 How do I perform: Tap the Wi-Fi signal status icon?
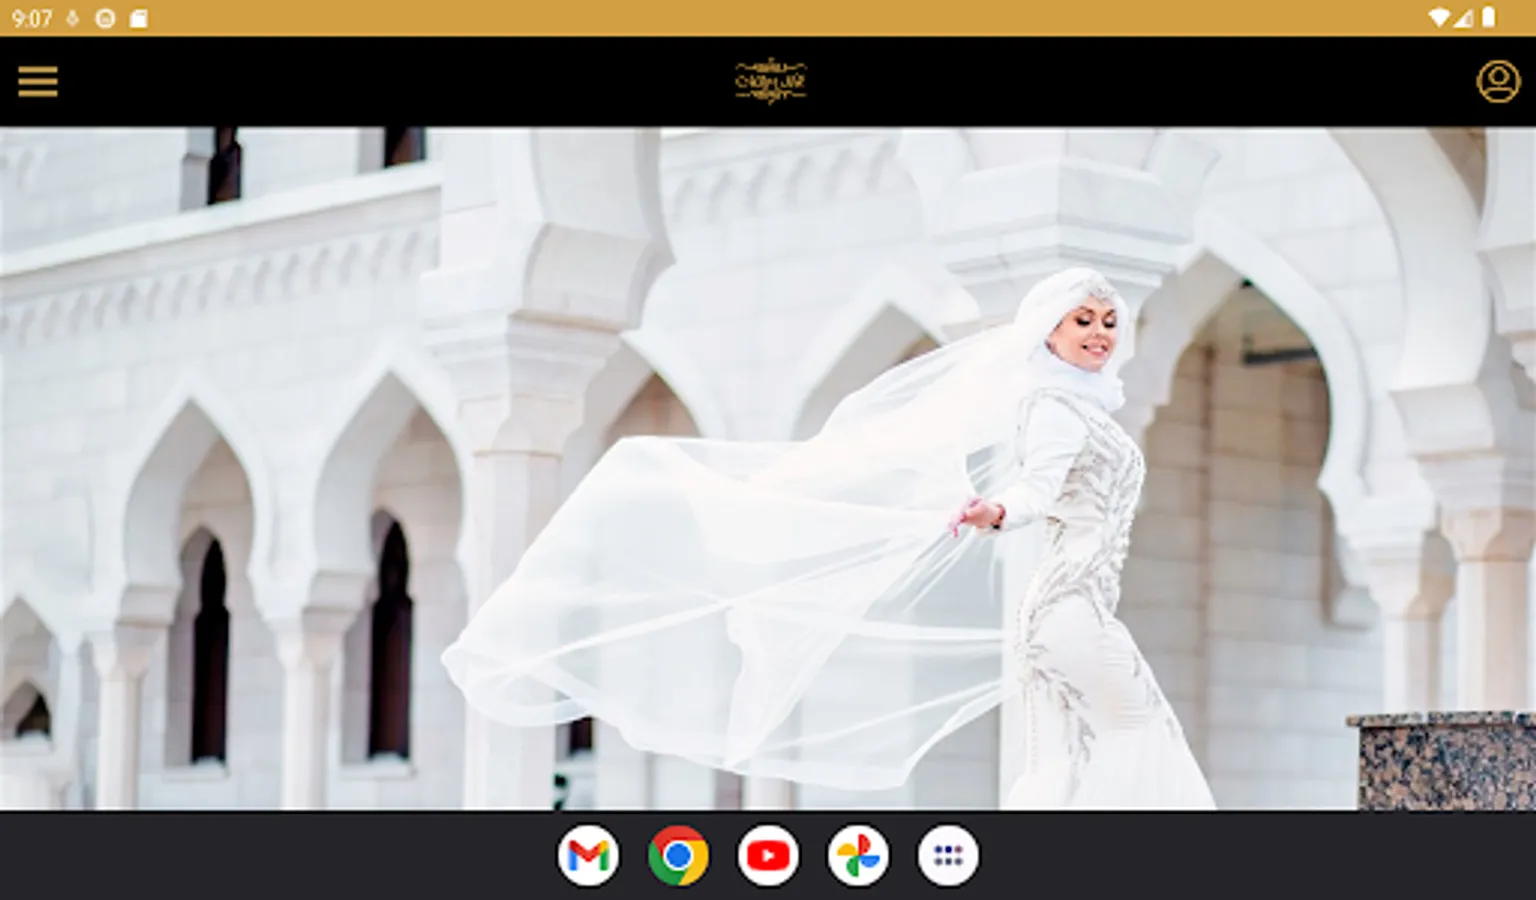(x=1438, y=18)
